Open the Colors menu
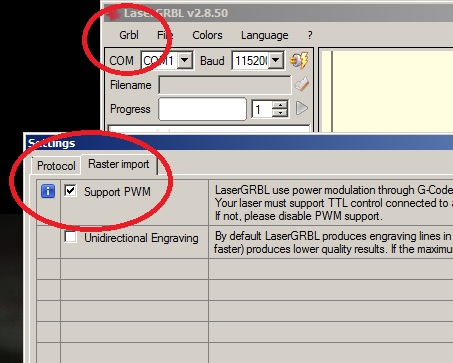The width and height of the screenshot is (453, 363). pos(207,35)
